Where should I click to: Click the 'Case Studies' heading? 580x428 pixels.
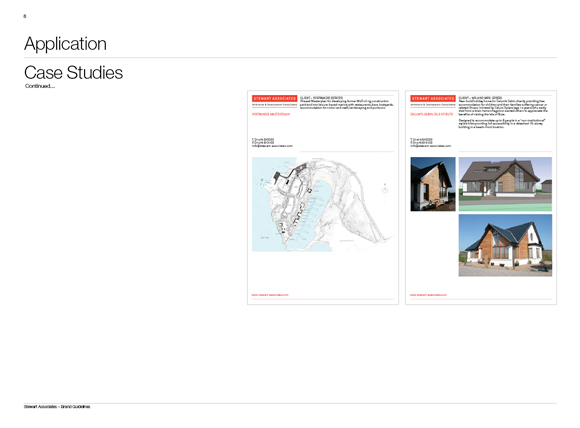pyautogui.click(x=73, y=73)
